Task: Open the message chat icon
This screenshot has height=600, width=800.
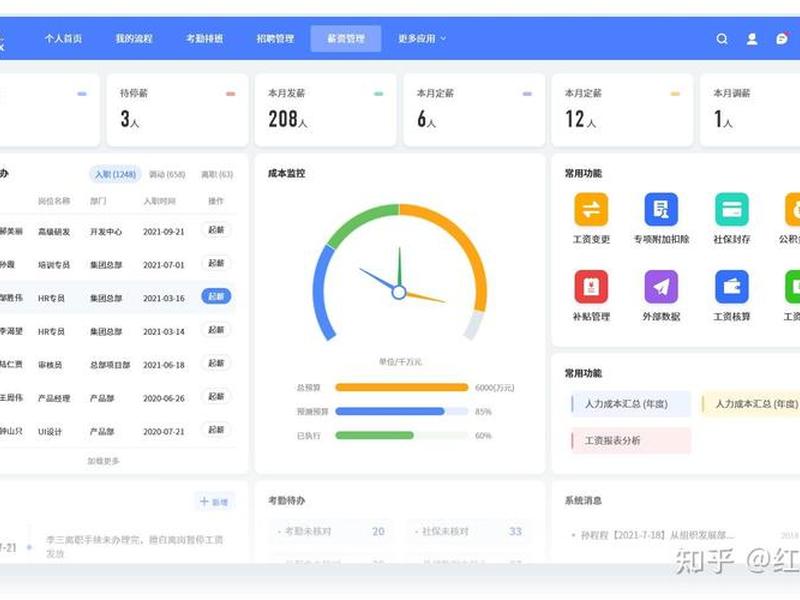Action: [782, 38]
